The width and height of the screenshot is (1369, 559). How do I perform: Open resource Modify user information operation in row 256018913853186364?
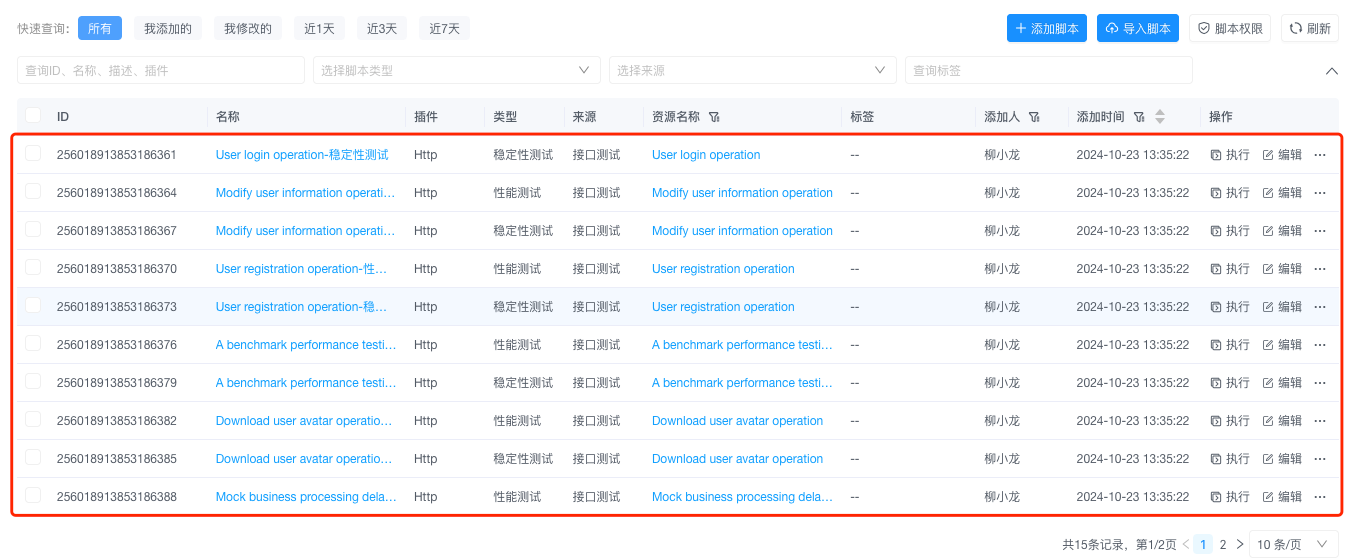coord(742,193)
